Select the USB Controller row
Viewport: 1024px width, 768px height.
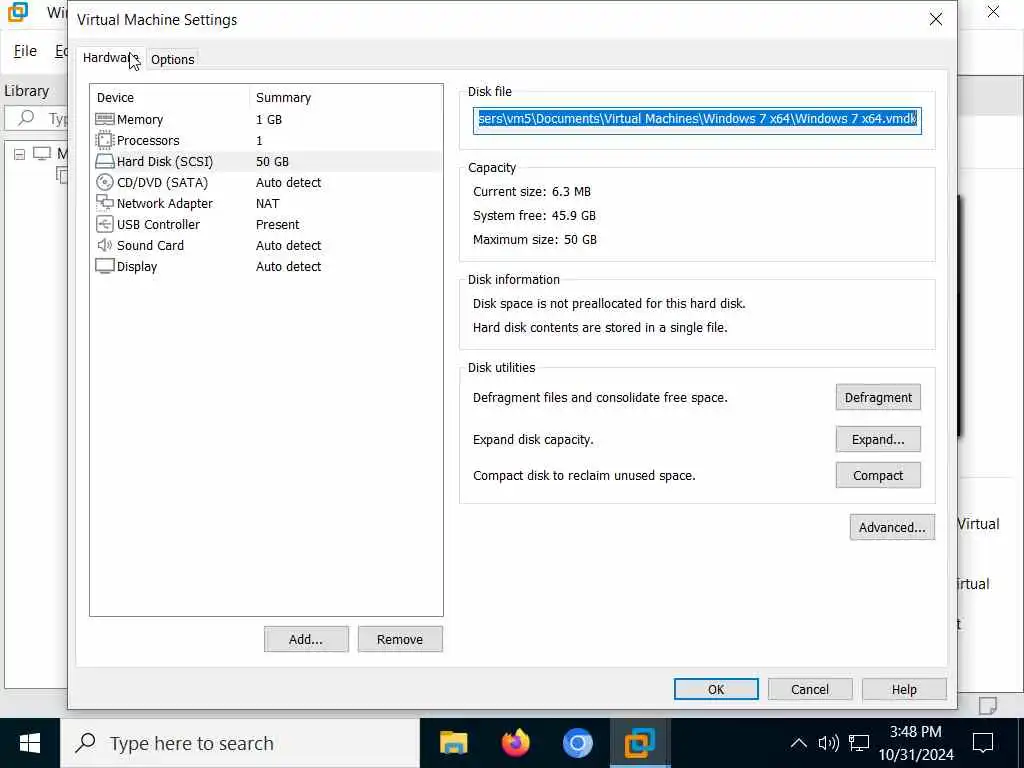tap(266, 224)
